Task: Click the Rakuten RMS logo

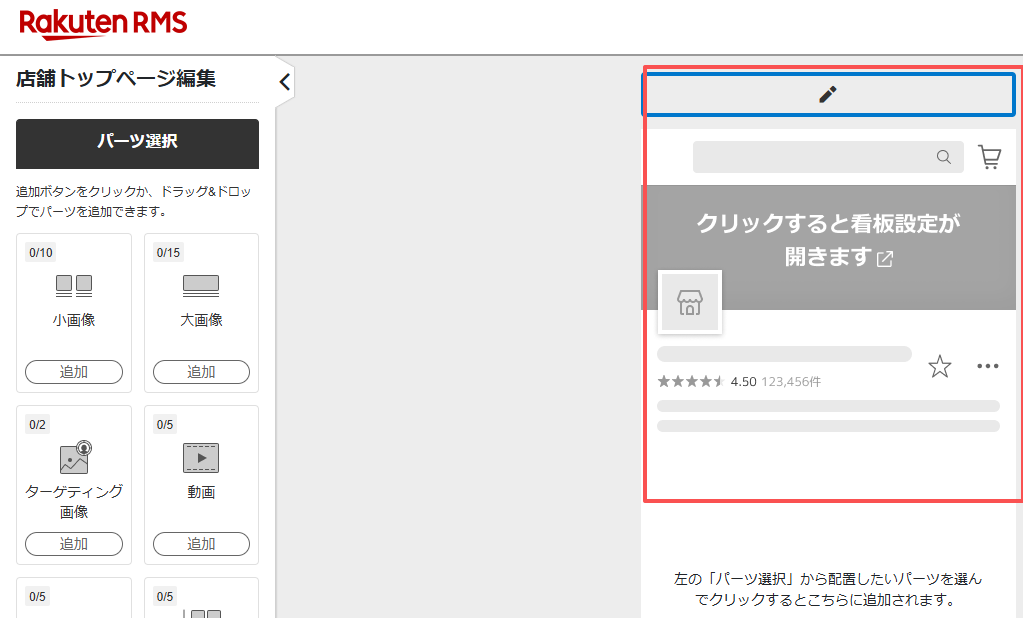Action: tap(103, 24)
